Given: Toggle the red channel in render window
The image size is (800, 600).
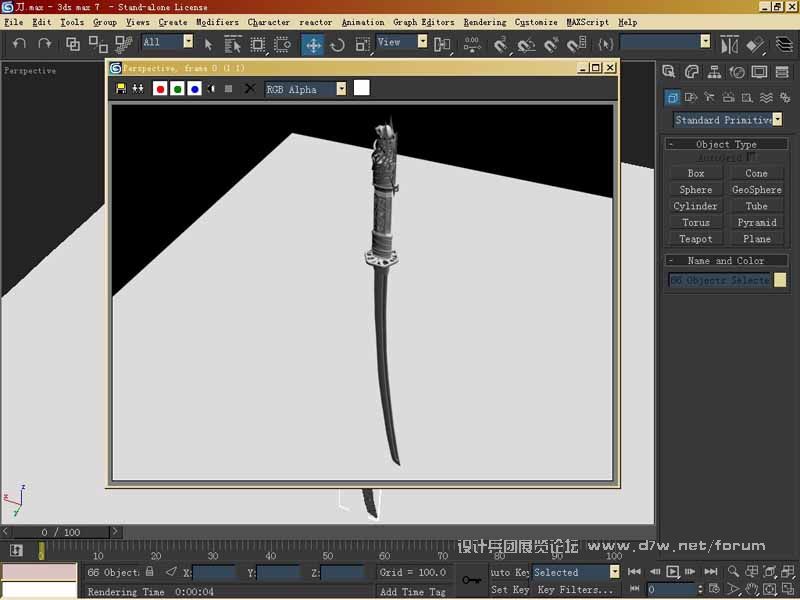Looking at the screenshot, I should 160,89.
